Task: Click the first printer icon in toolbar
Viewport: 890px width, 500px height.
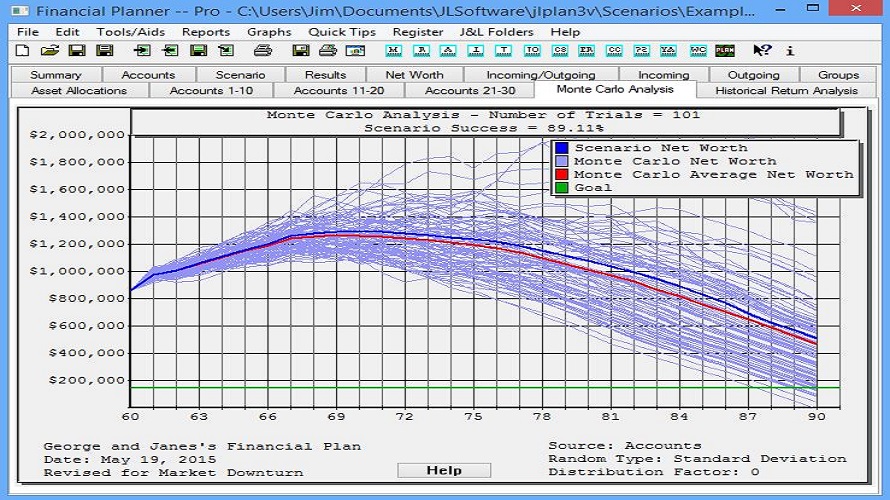Action: pyautogui.click(x=263, y=51)
